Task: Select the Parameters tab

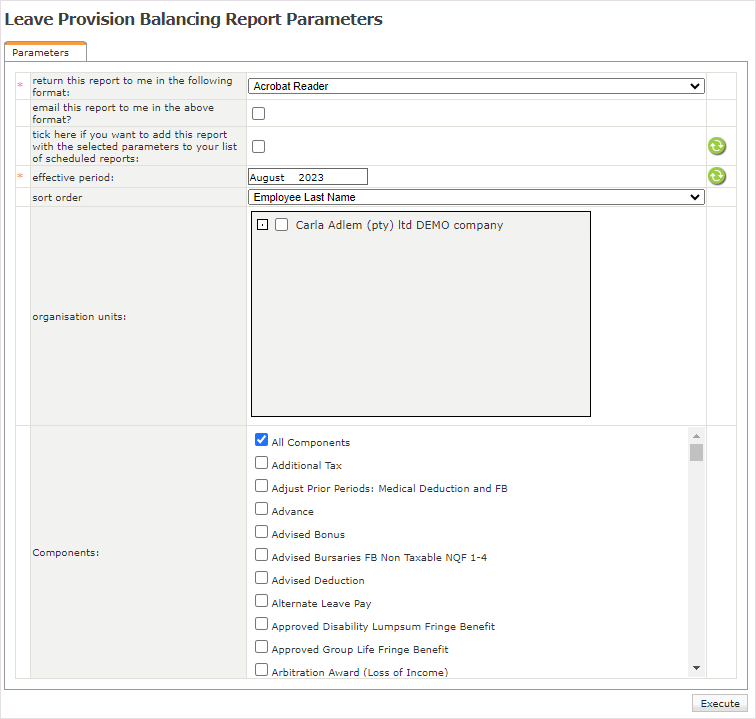Action: point(41,52)
